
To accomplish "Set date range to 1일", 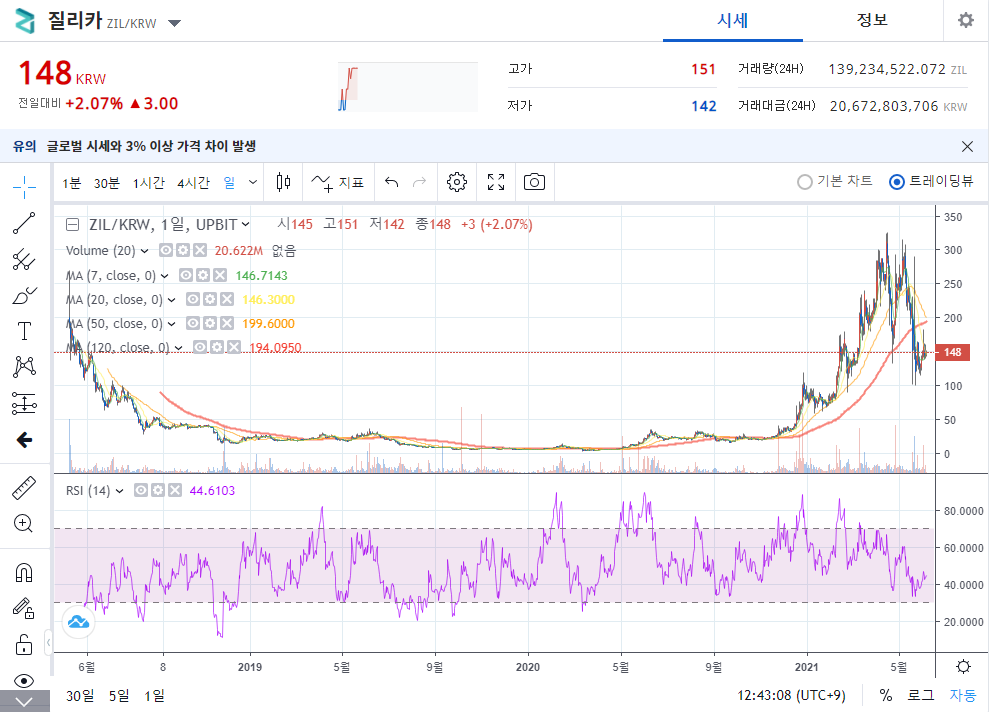I will pos(154,696).
